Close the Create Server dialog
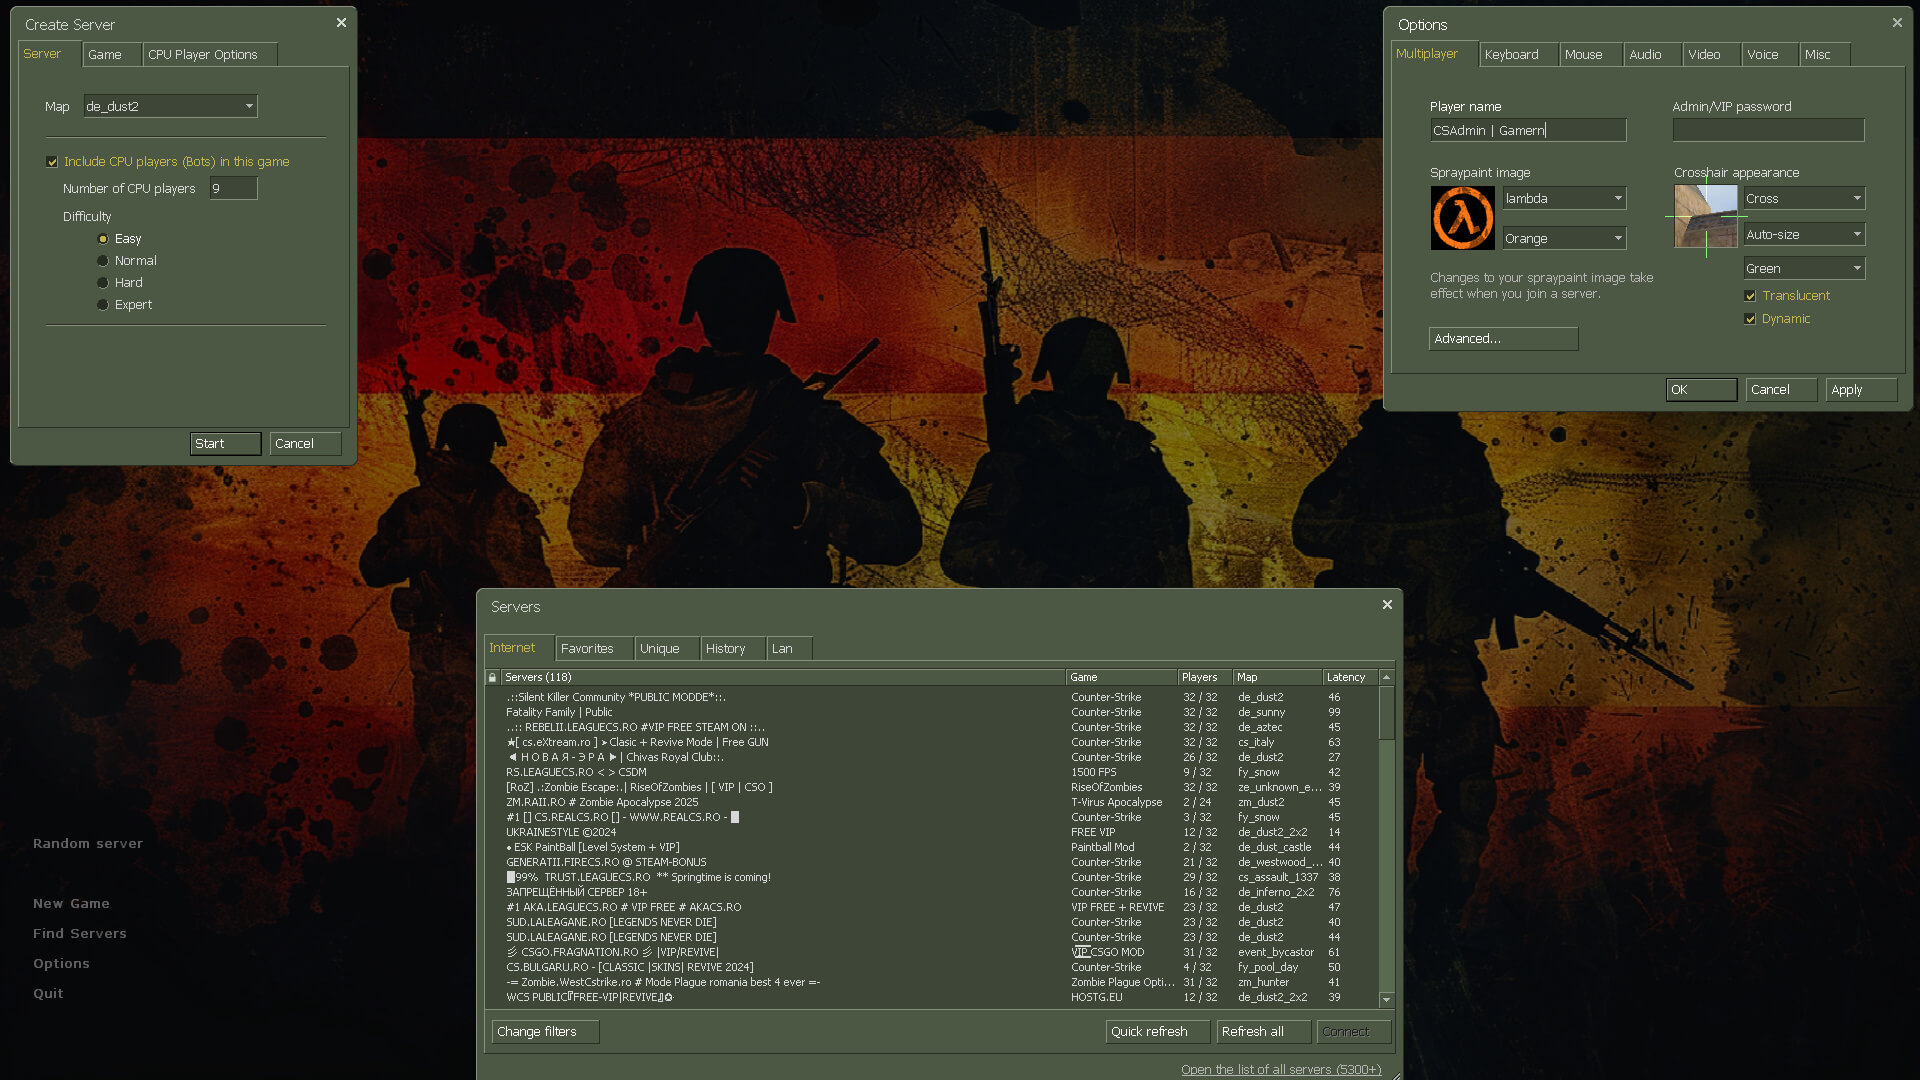The width and height of the screenshot is (1920, 1080). click(341, 23)
